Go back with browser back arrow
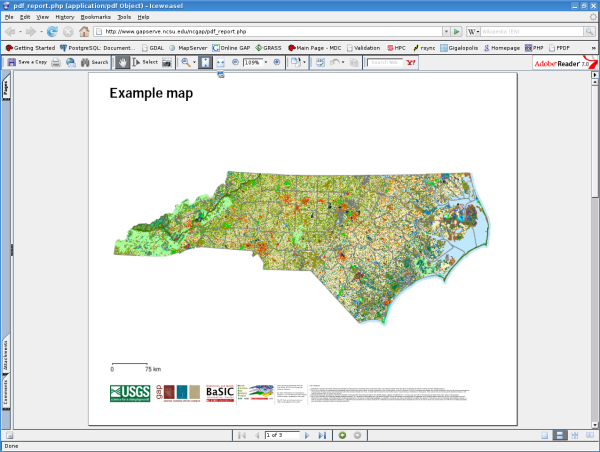 tap(10, 32)
